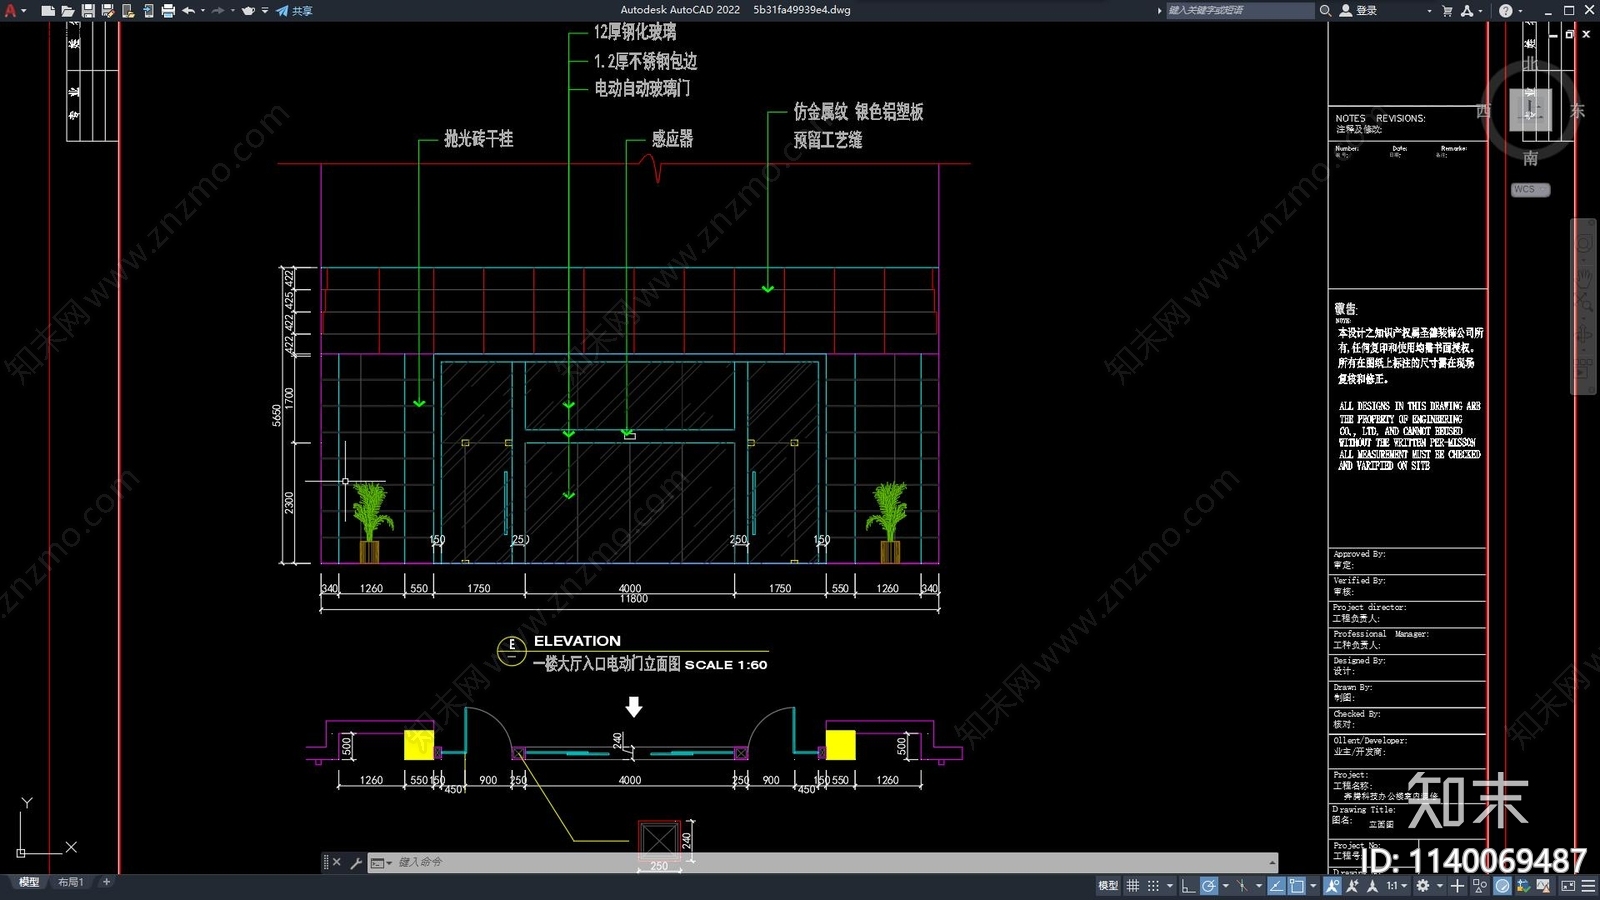Open the workspace switching gear icon

1422,886
